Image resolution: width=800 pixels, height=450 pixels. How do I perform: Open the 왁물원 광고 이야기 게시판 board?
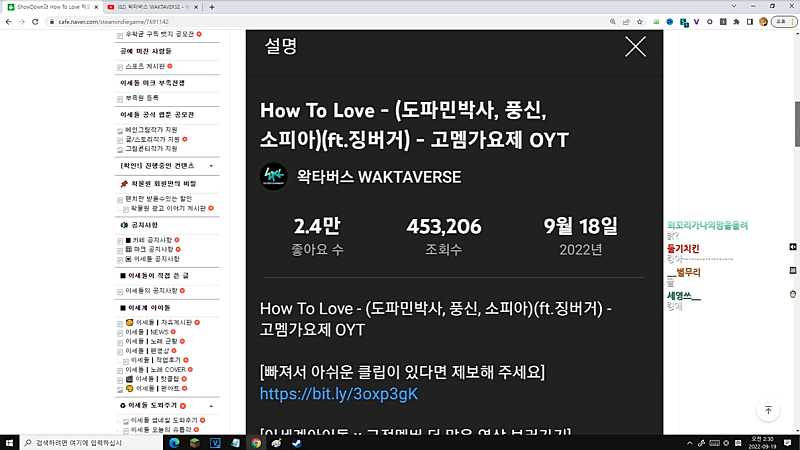coord(168,209)
